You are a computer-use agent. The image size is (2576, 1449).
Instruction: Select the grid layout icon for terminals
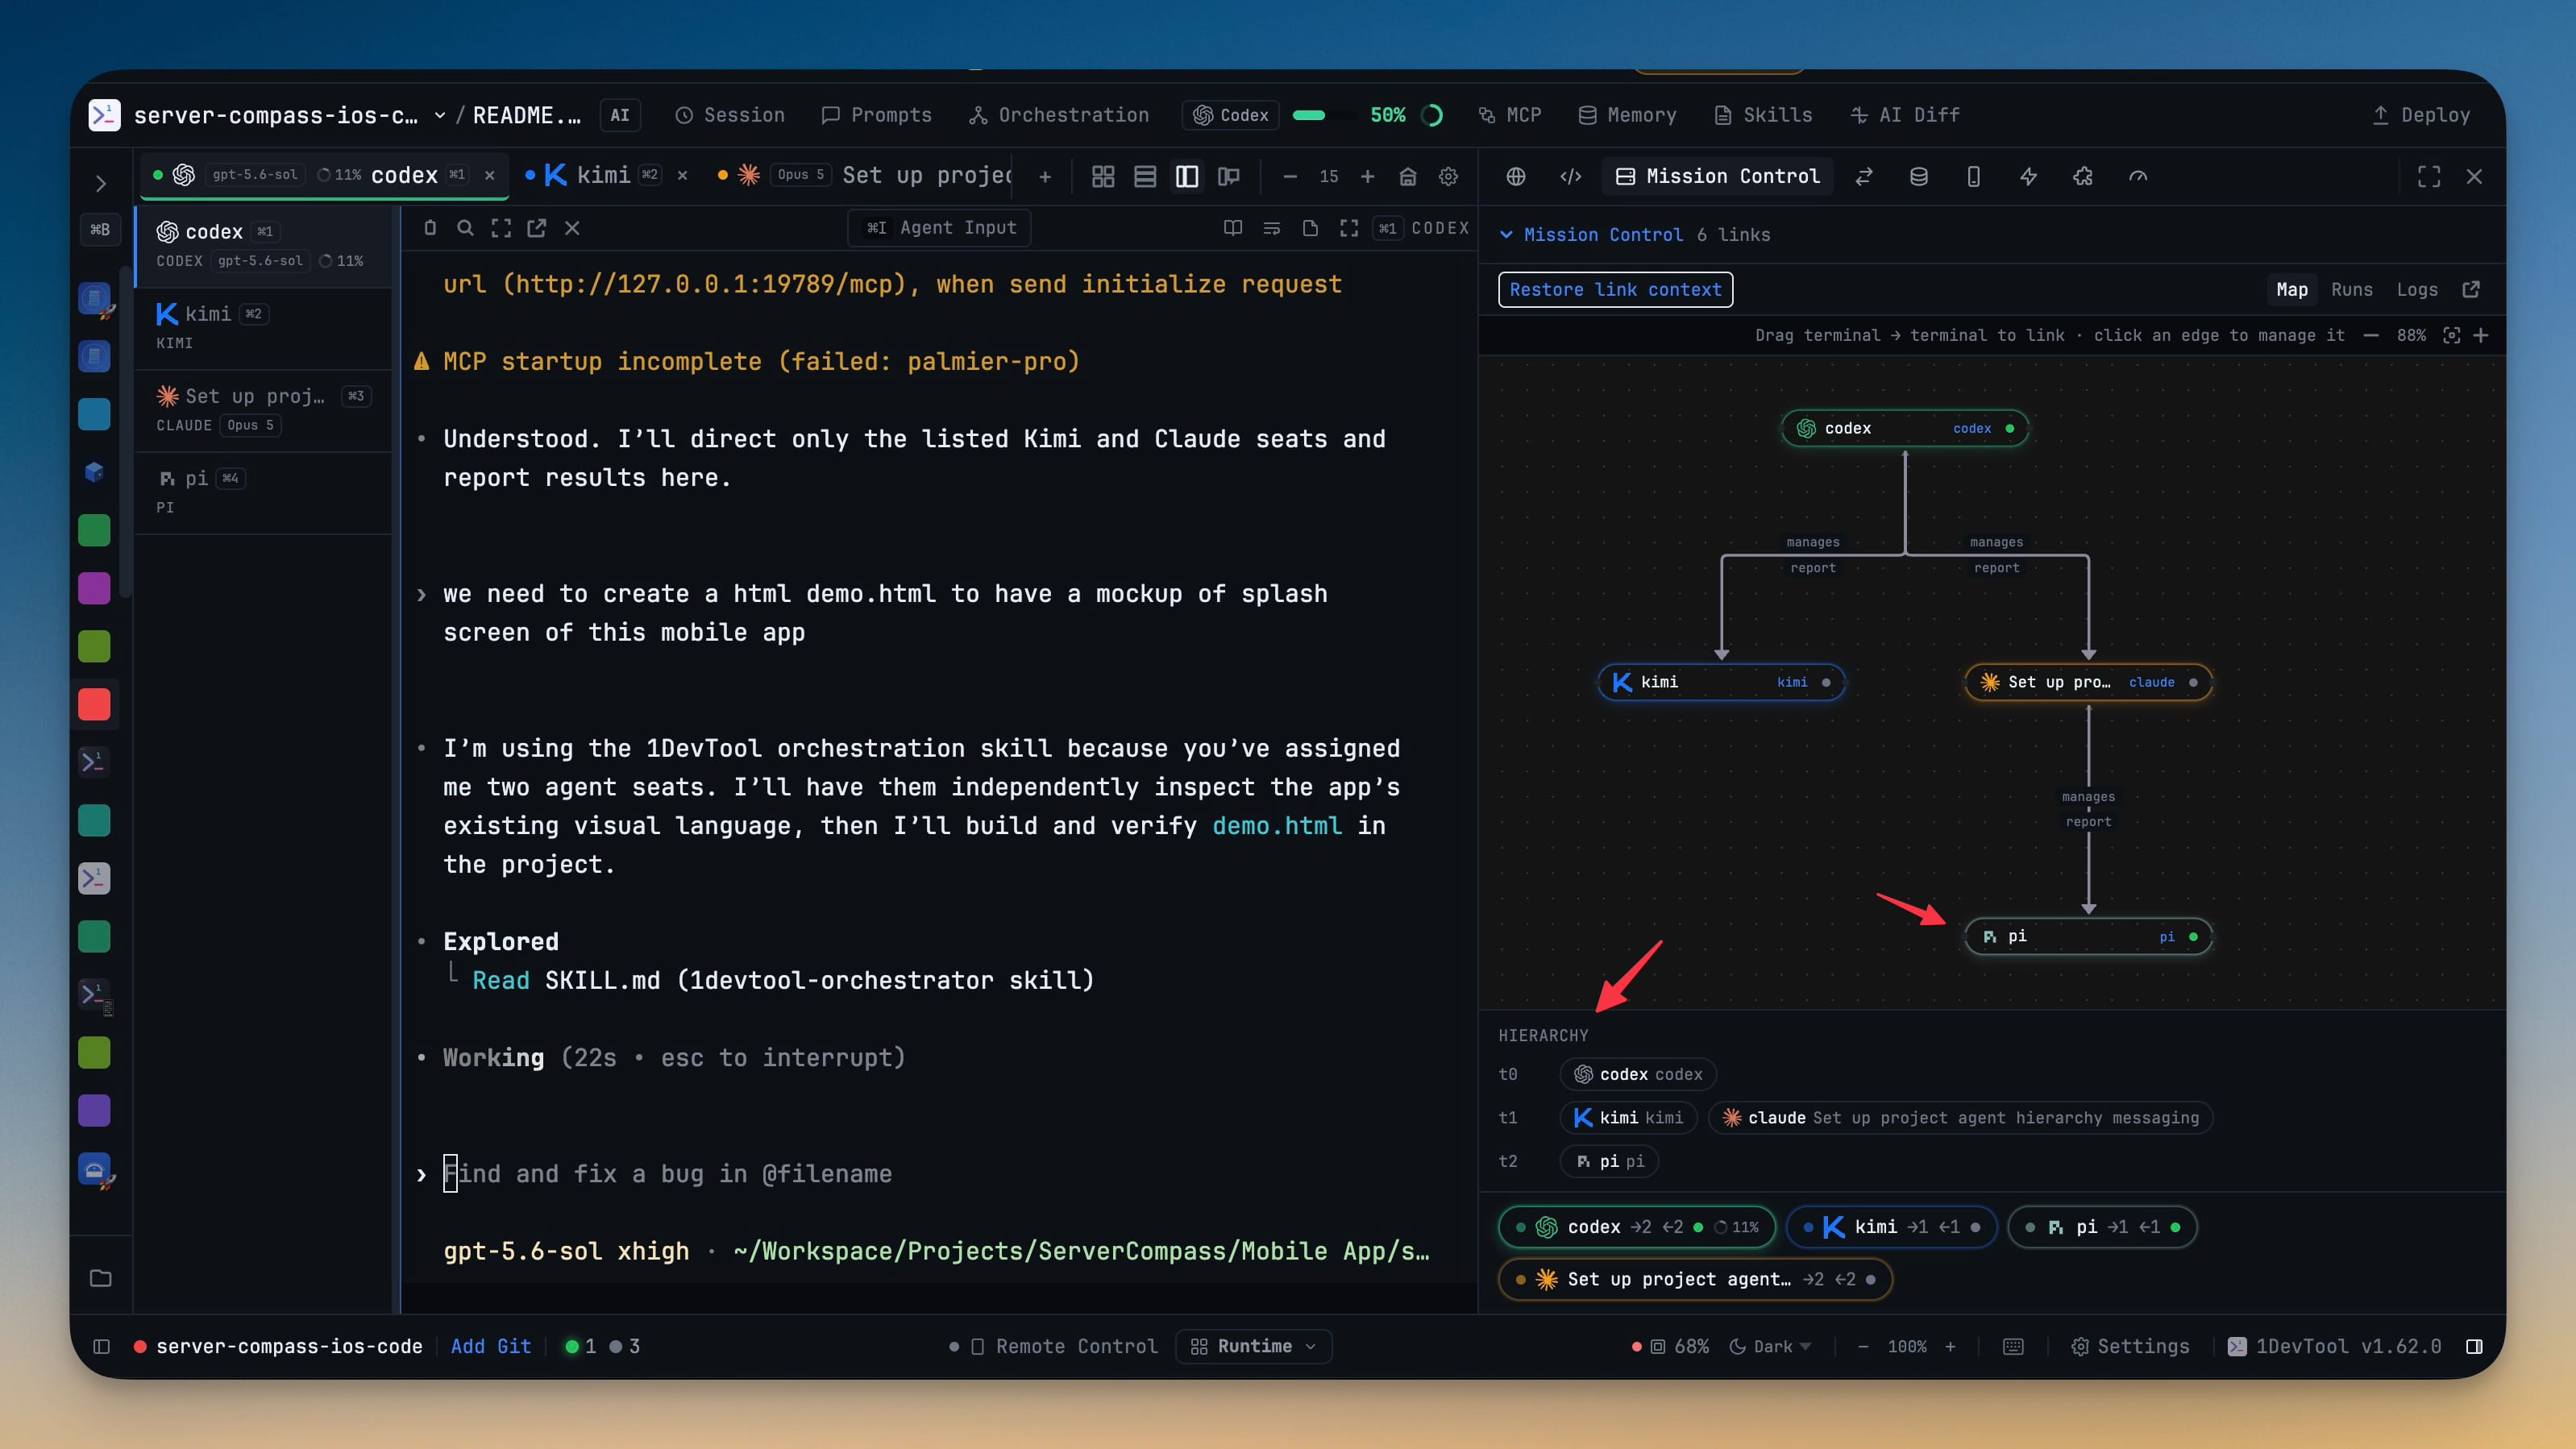tap(1103, 177)
